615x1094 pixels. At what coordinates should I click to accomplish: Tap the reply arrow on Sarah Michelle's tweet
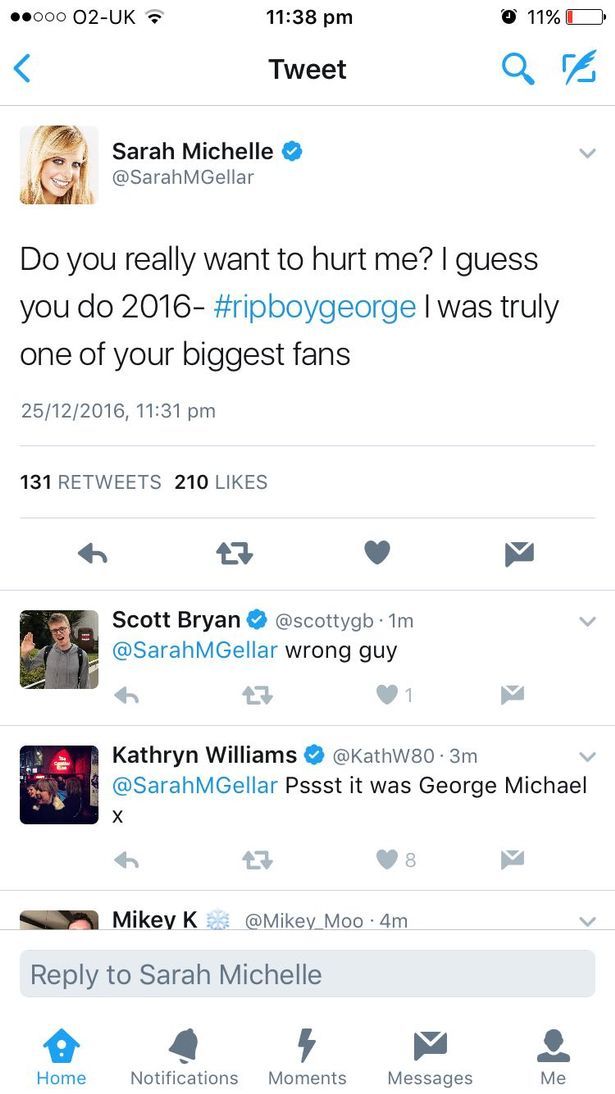(93, 551)
